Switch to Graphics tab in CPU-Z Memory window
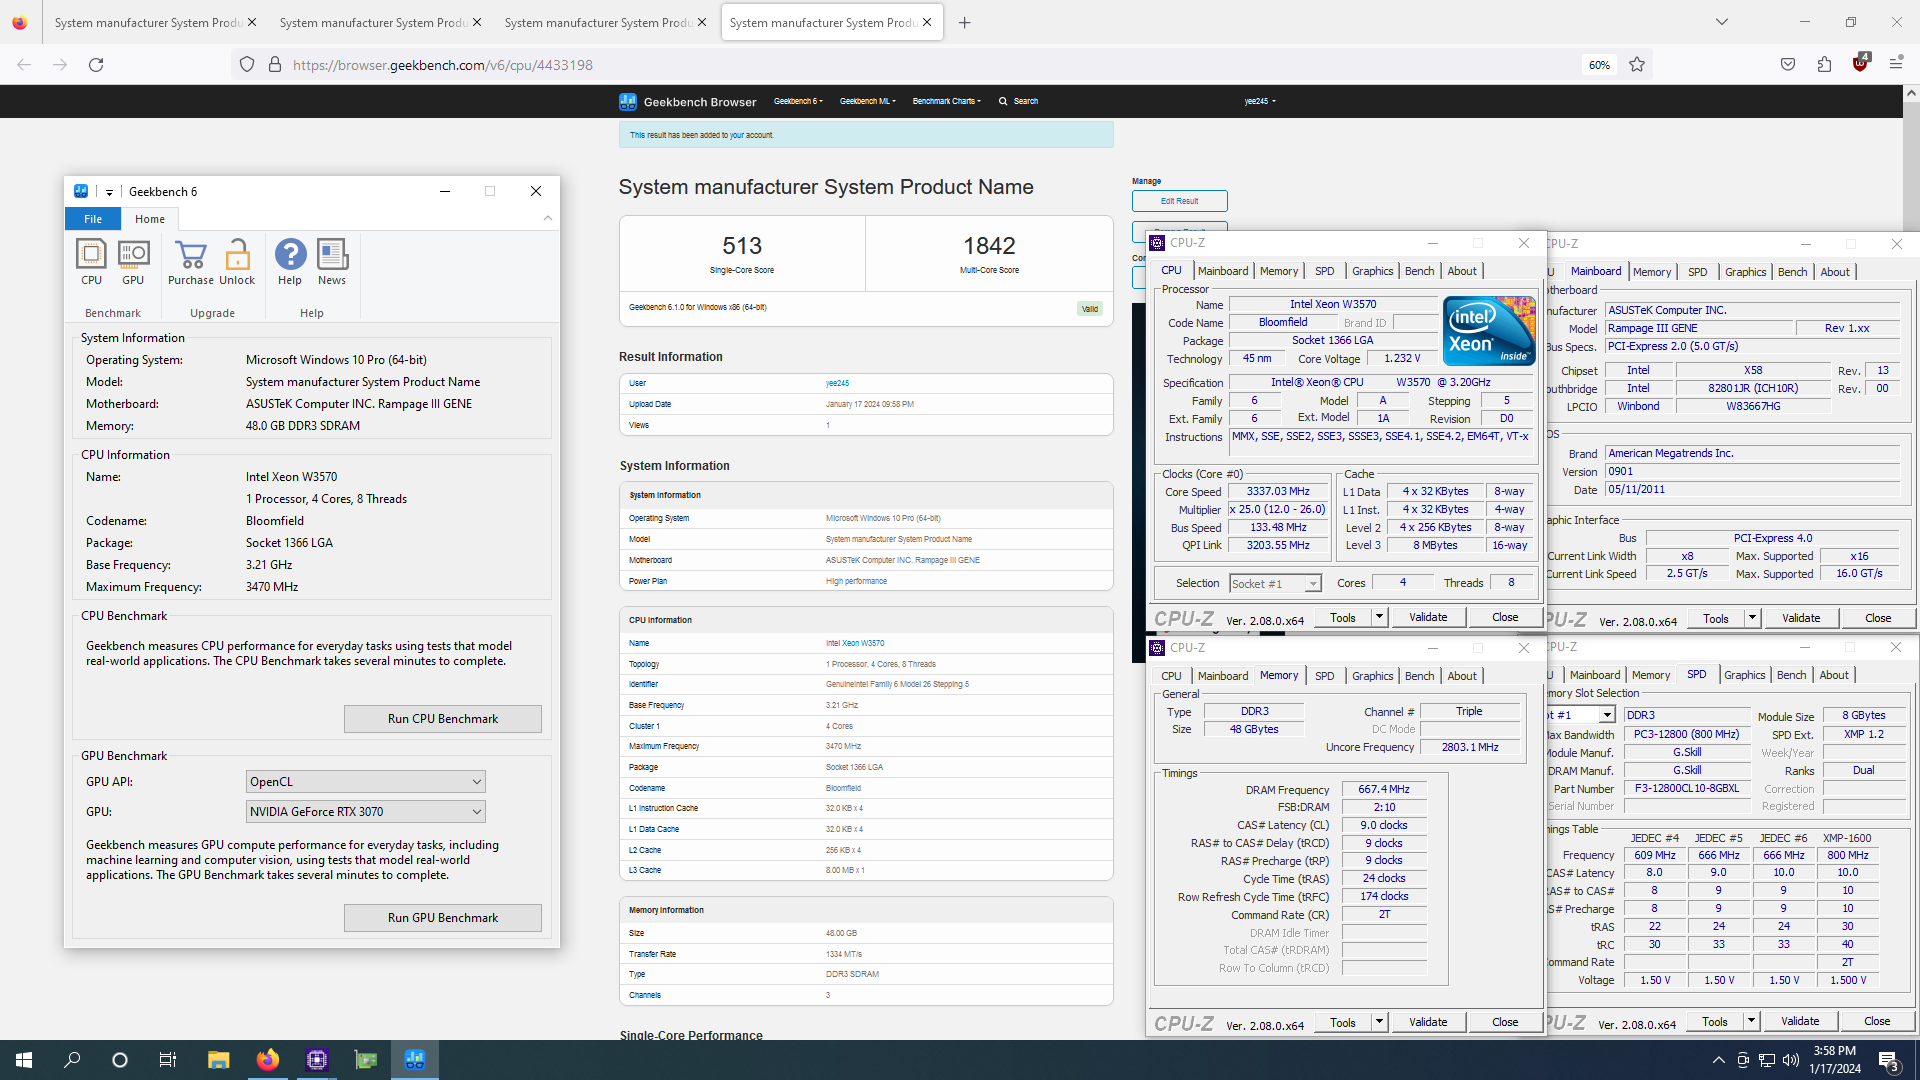This screenshot has height=1080, width=1920. [x=1372, y=676]
